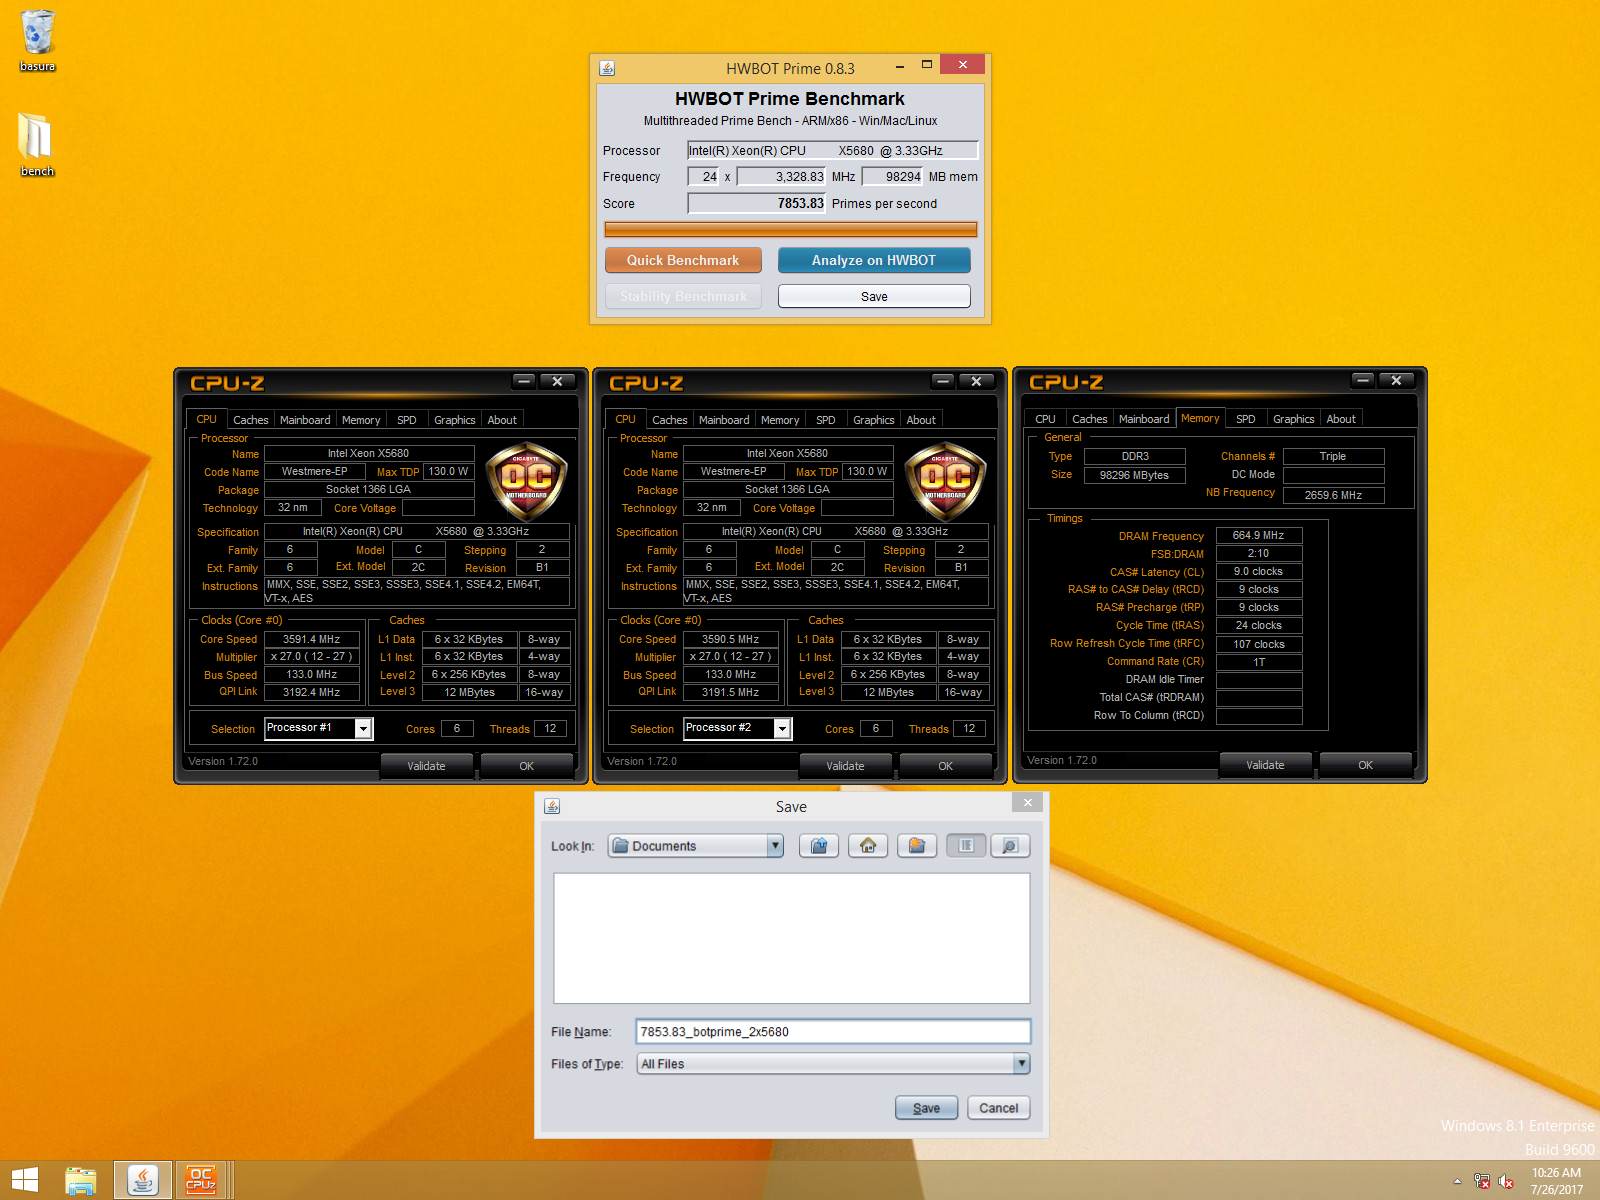Image resolution: width=1600 pixels, height=1200 pixels.
Task: Open the Processor #2 selection dropdown
Action: coord(783,729)
